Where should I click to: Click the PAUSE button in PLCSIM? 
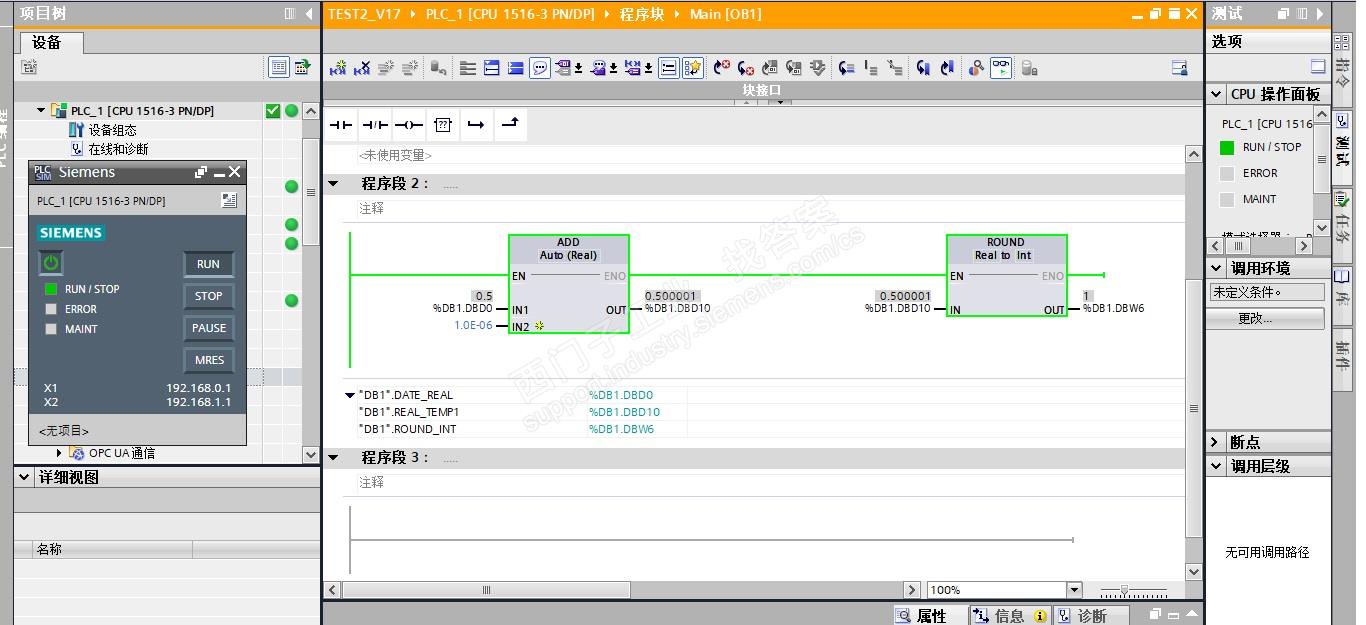click(x=208, y=328)
